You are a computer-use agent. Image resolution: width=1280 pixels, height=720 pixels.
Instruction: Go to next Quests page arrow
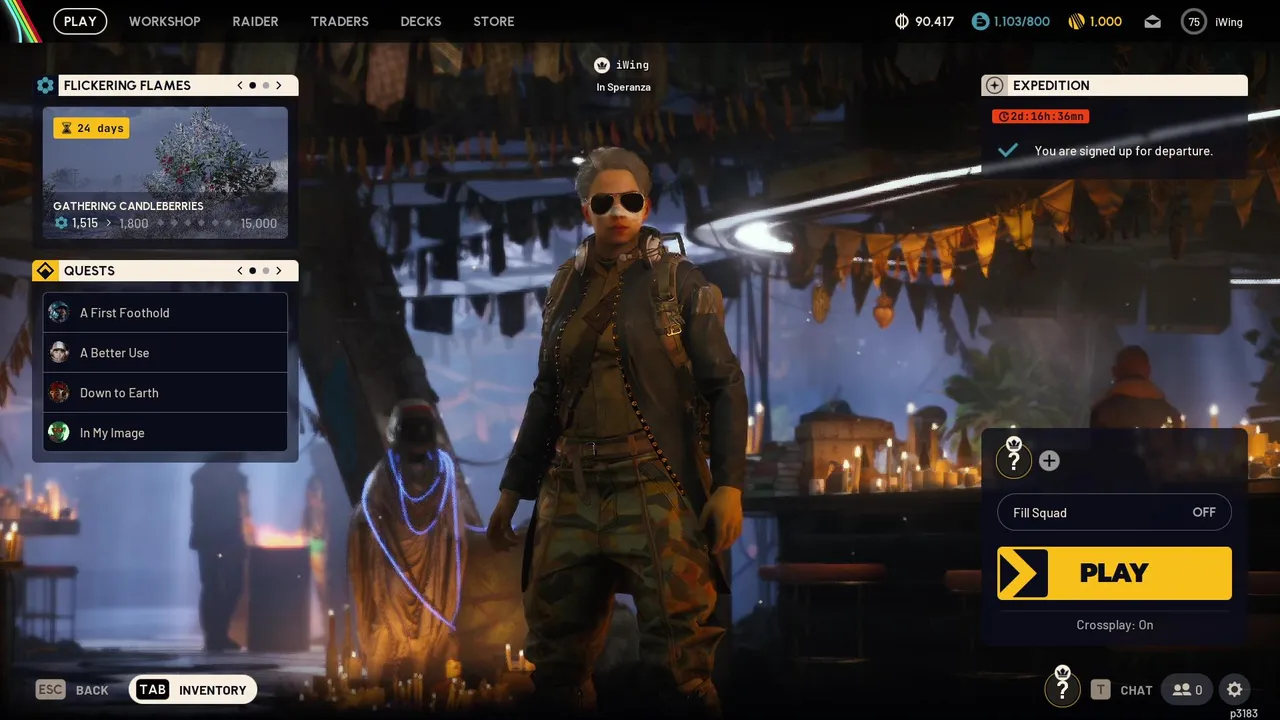pyautogui.click(x=279, y=271)
